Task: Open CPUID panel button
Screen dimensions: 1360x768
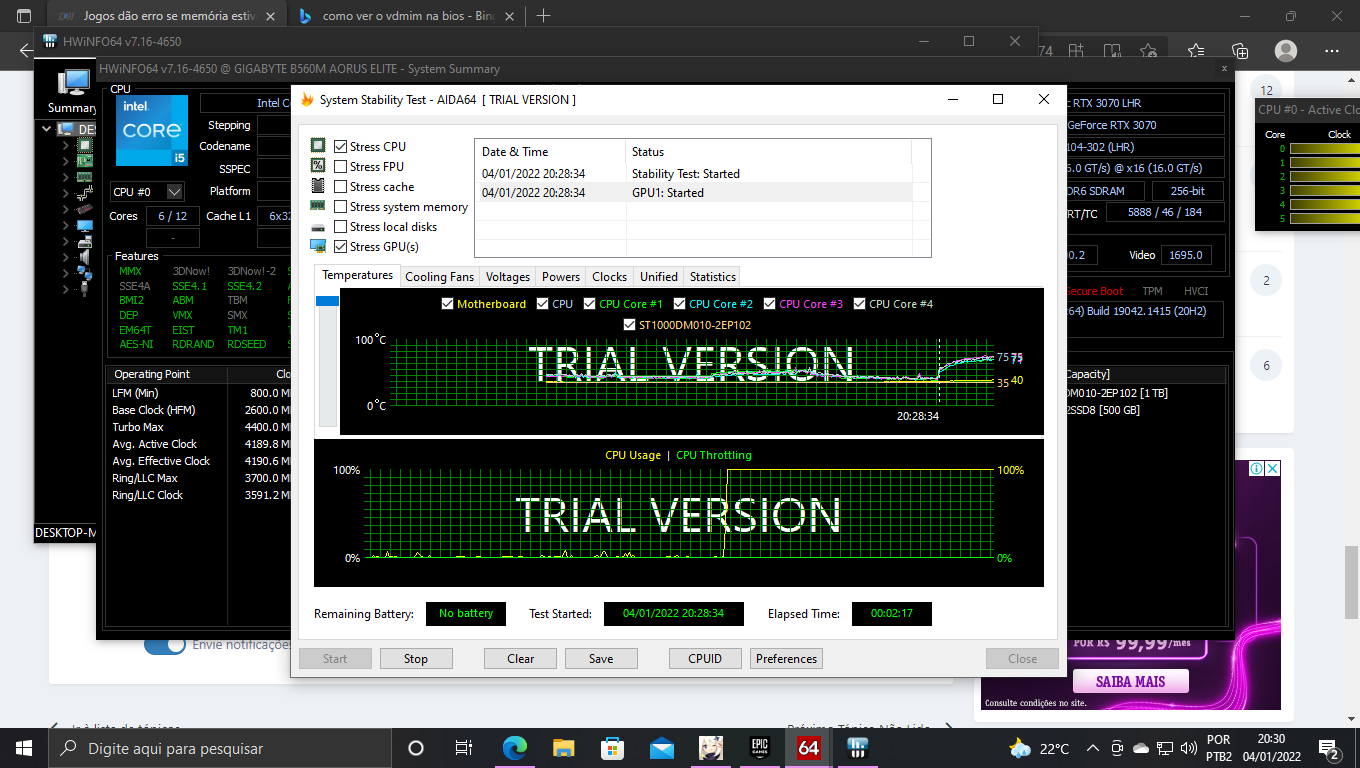Action: tap(706, 659)
